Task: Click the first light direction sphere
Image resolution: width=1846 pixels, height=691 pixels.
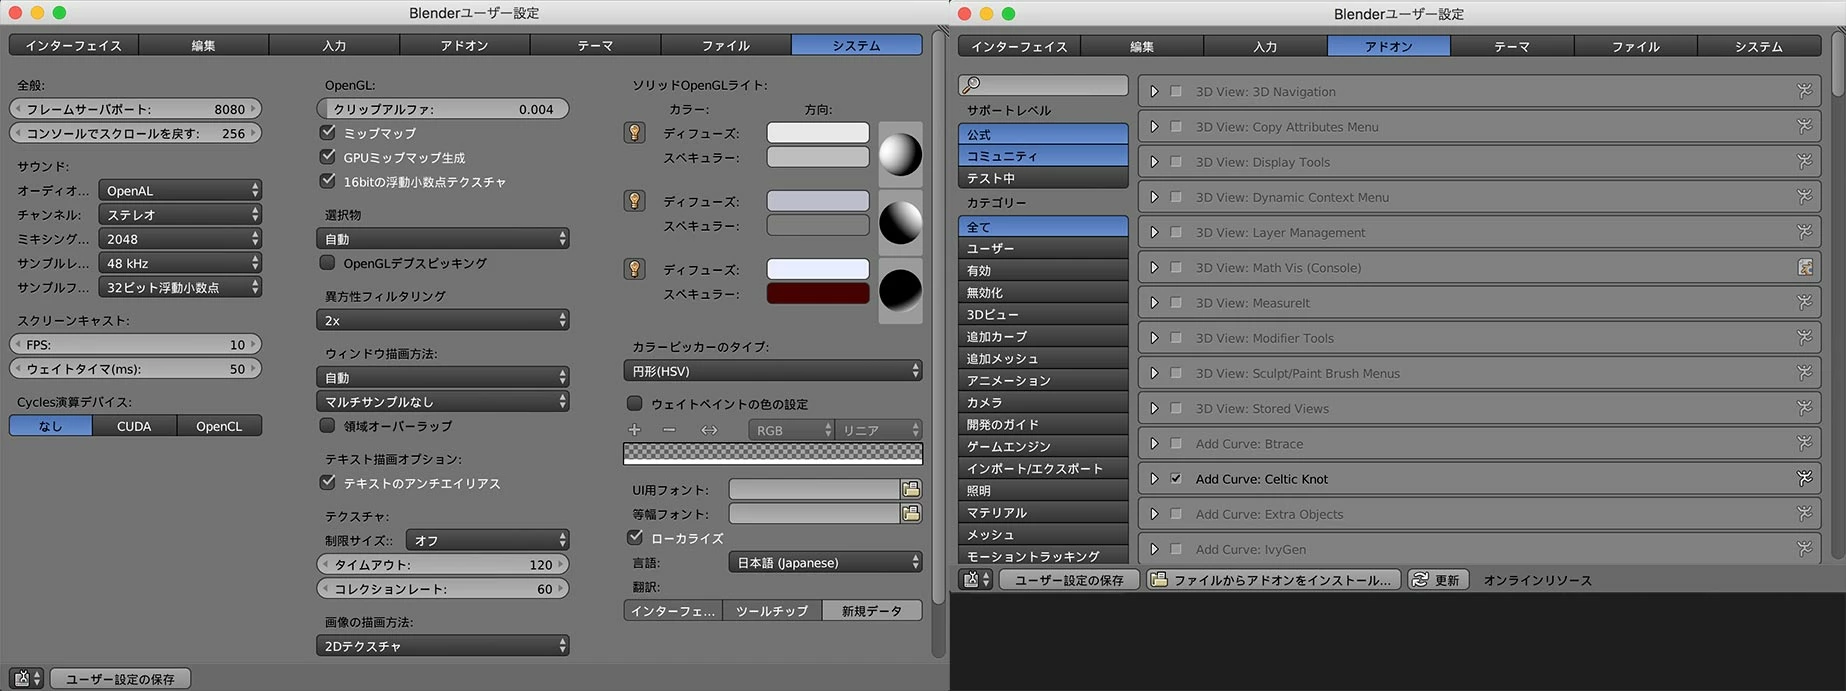Action: click(x=900, y=154)
